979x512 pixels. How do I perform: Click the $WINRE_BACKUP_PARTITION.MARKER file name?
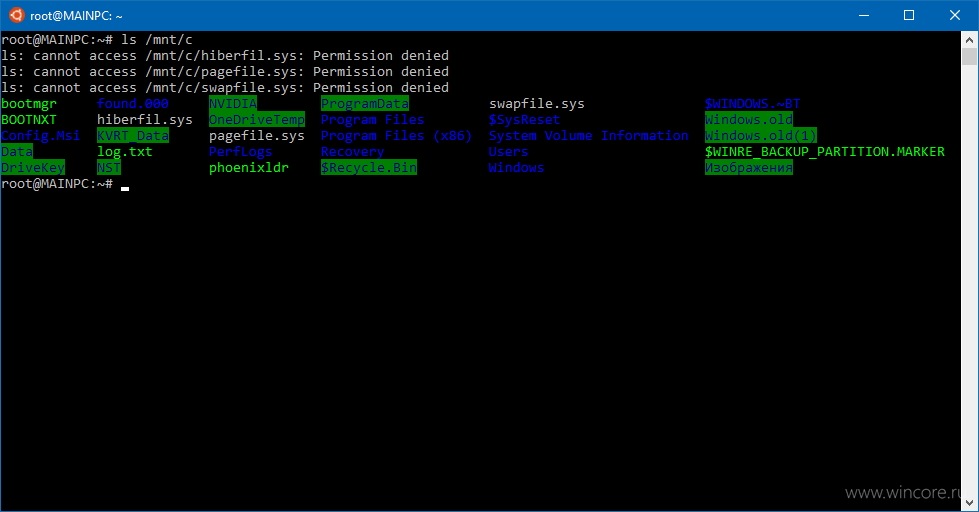click(825, 152)
